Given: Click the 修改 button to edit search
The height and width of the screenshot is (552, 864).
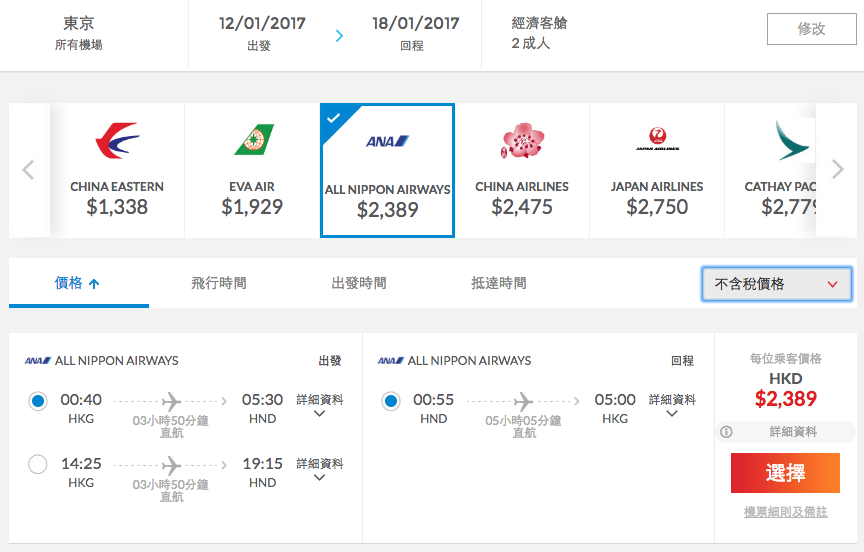Looking at the screenshot, I should point(812,29).
